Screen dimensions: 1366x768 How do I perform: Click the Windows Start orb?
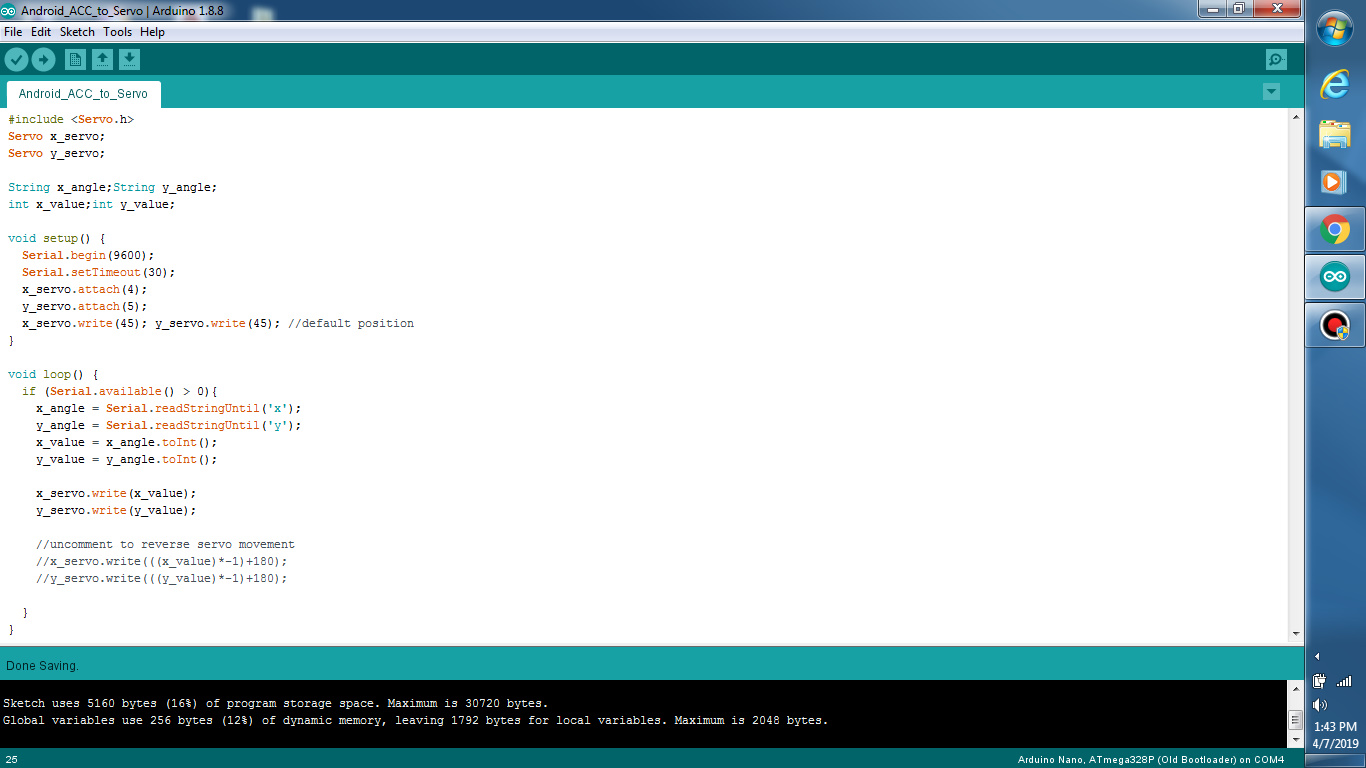click(1334, 28)
